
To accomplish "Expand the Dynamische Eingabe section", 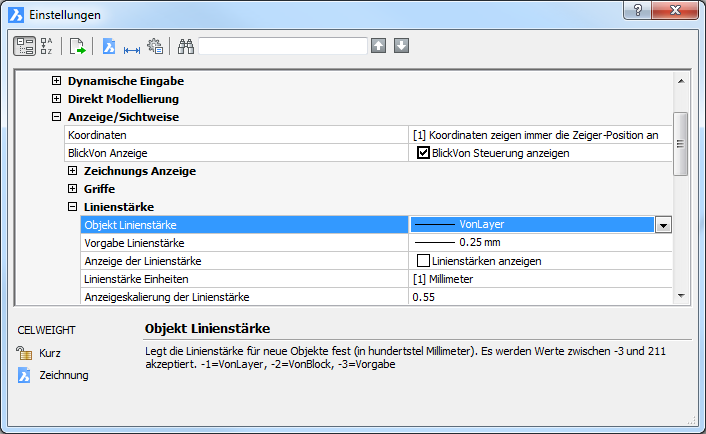I will tap(57, 81).
